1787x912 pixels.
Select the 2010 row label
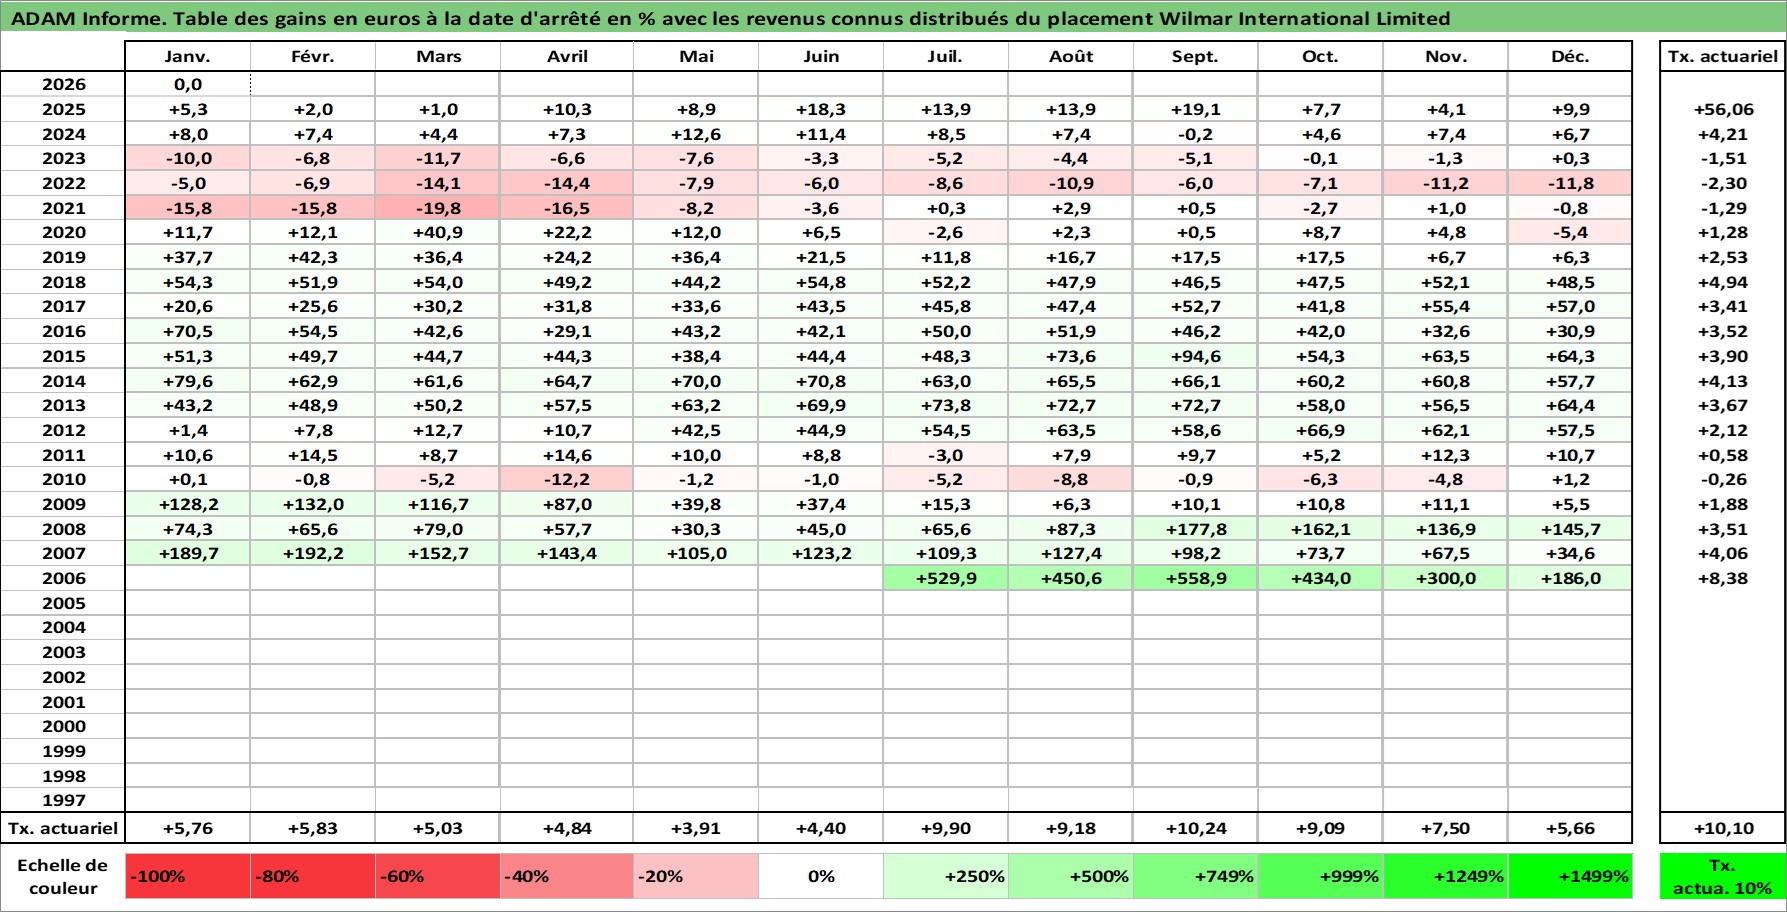(x=63, y=479)
